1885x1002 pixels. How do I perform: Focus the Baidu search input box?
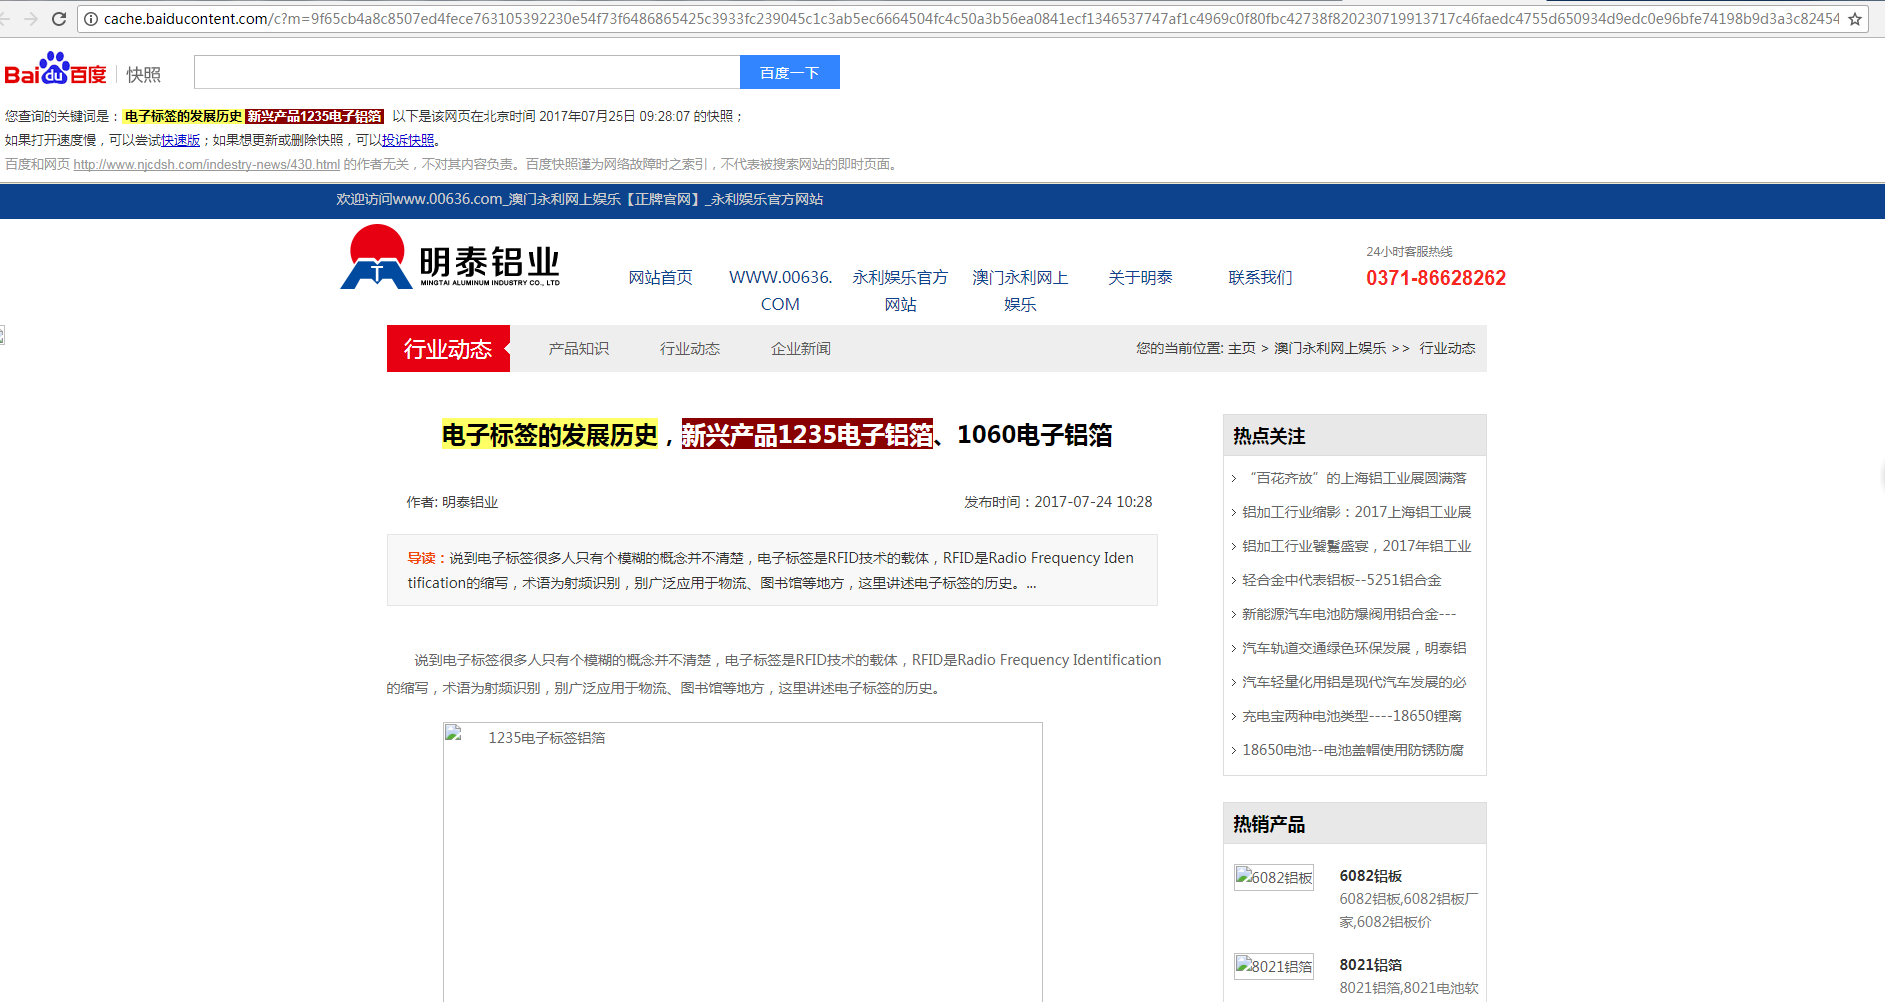[467, 72]
